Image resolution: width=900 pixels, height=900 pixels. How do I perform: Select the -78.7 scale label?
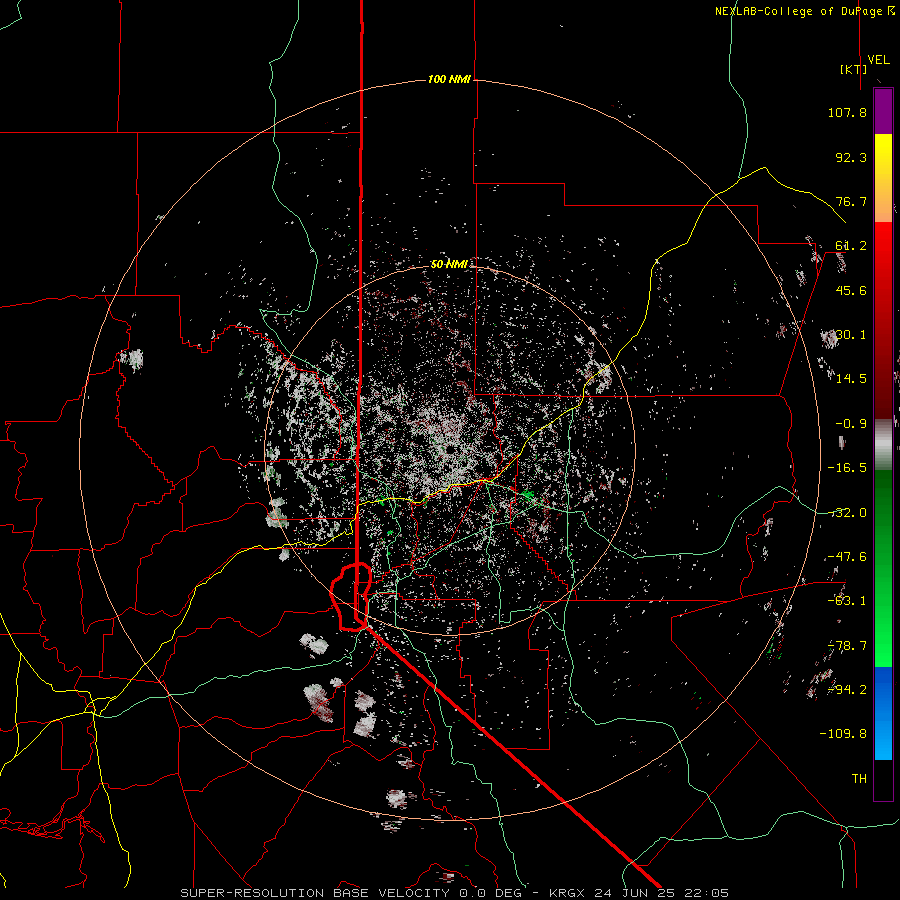coord(847,646)
